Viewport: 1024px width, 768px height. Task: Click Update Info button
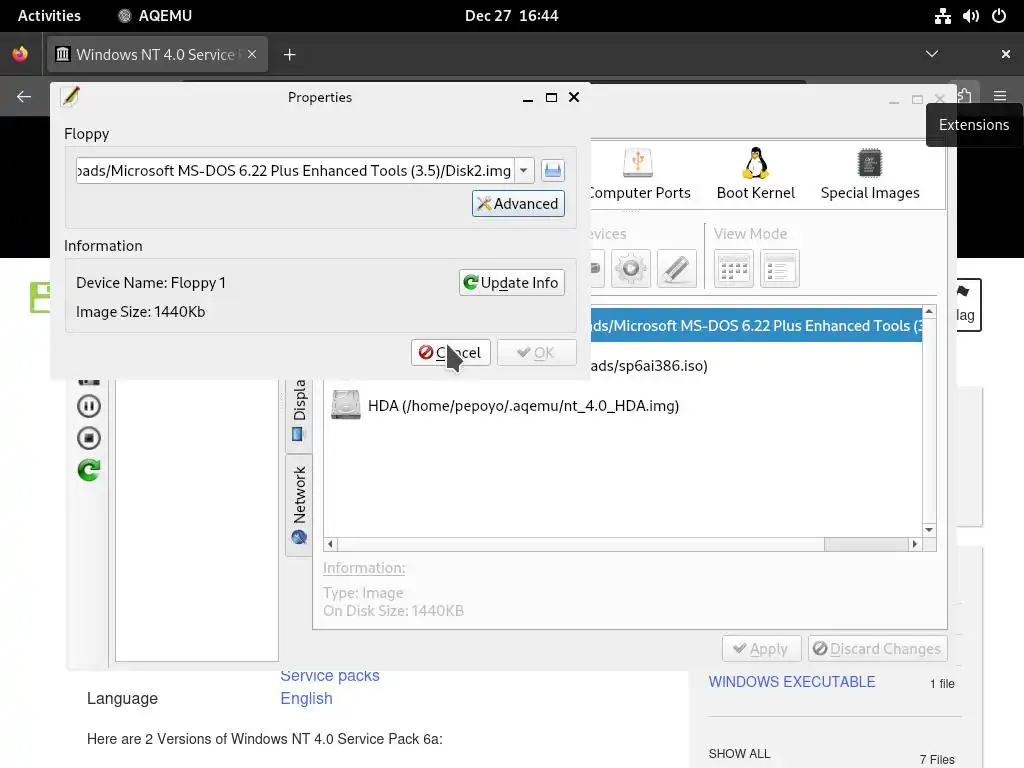point(511,283)
